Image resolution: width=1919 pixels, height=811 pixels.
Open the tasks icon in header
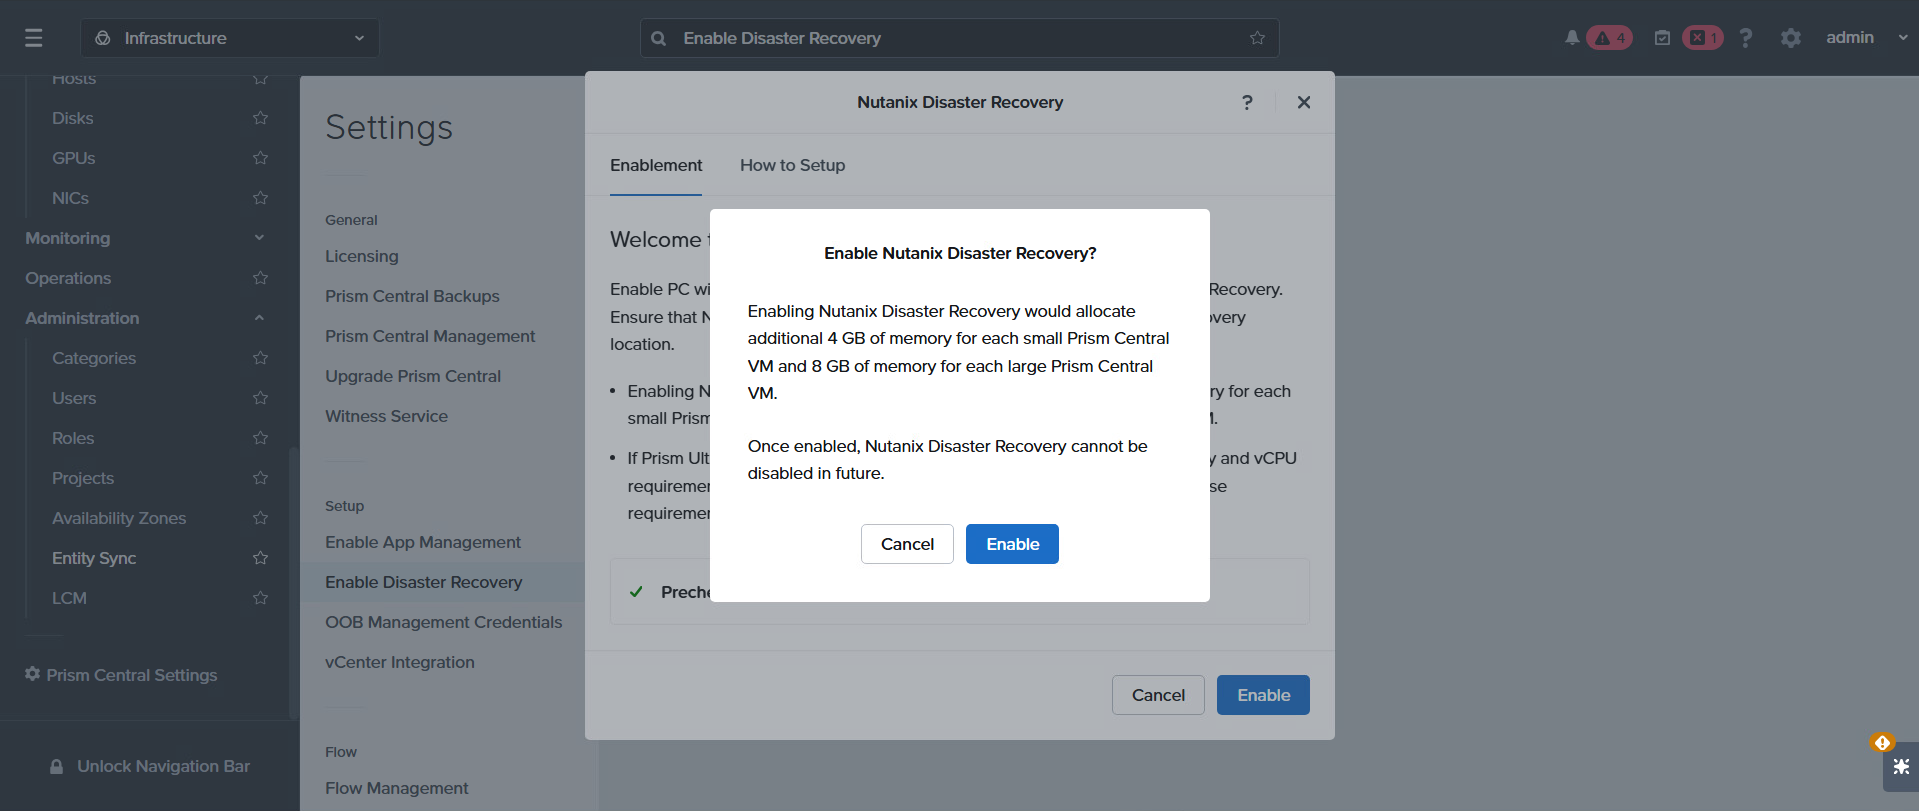[x=1662, y=38]
